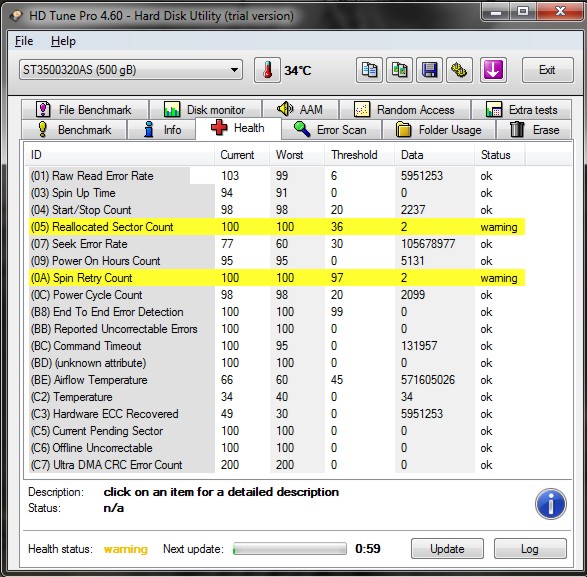Select the (BD) (unknown attribute) row
This screenshot has height=577, width=587.
tap(277, 363)
